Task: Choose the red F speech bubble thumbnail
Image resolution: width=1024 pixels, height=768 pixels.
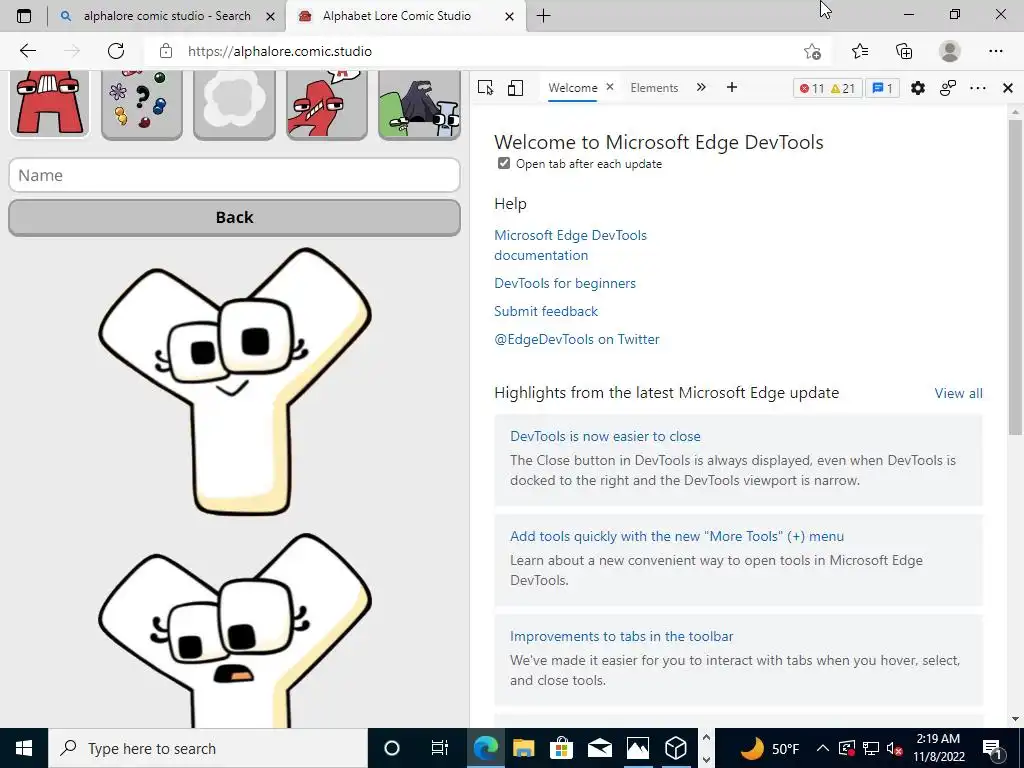Action: coord(327,103)
